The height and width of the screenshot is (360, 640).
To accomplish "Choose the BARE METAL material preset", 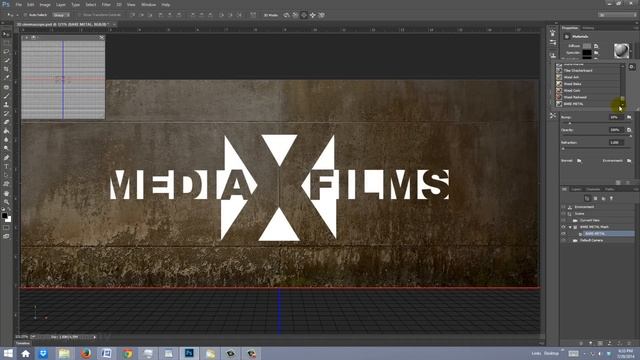I will point(588,104).
